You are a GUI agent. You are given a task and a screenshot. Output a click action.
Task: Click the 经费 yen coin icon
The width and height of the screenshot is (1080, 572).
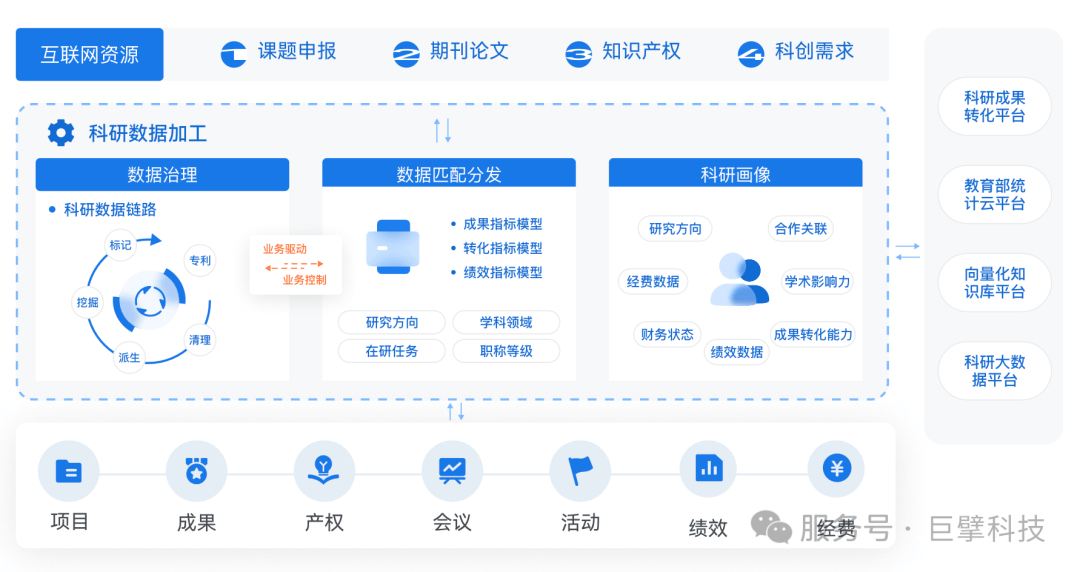click(x=836, y=469)
